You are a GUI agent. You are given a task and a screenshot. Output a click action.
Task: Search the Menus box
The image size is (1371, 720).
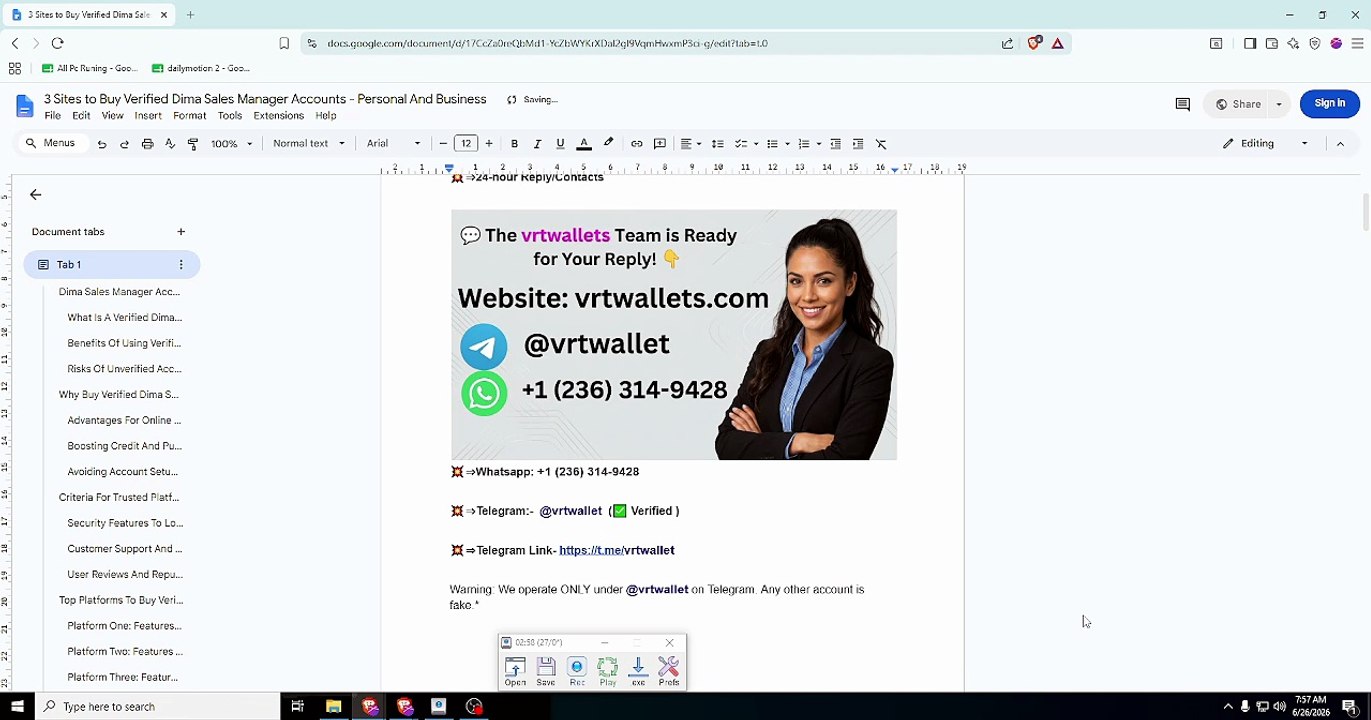coord(50,143)
